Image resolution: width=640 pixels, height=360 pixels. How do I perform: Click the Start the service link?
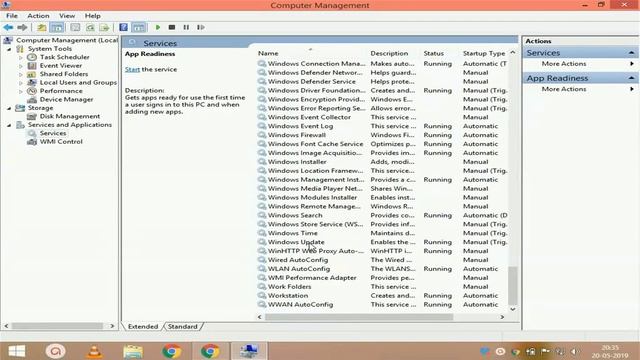click(132, 69)
